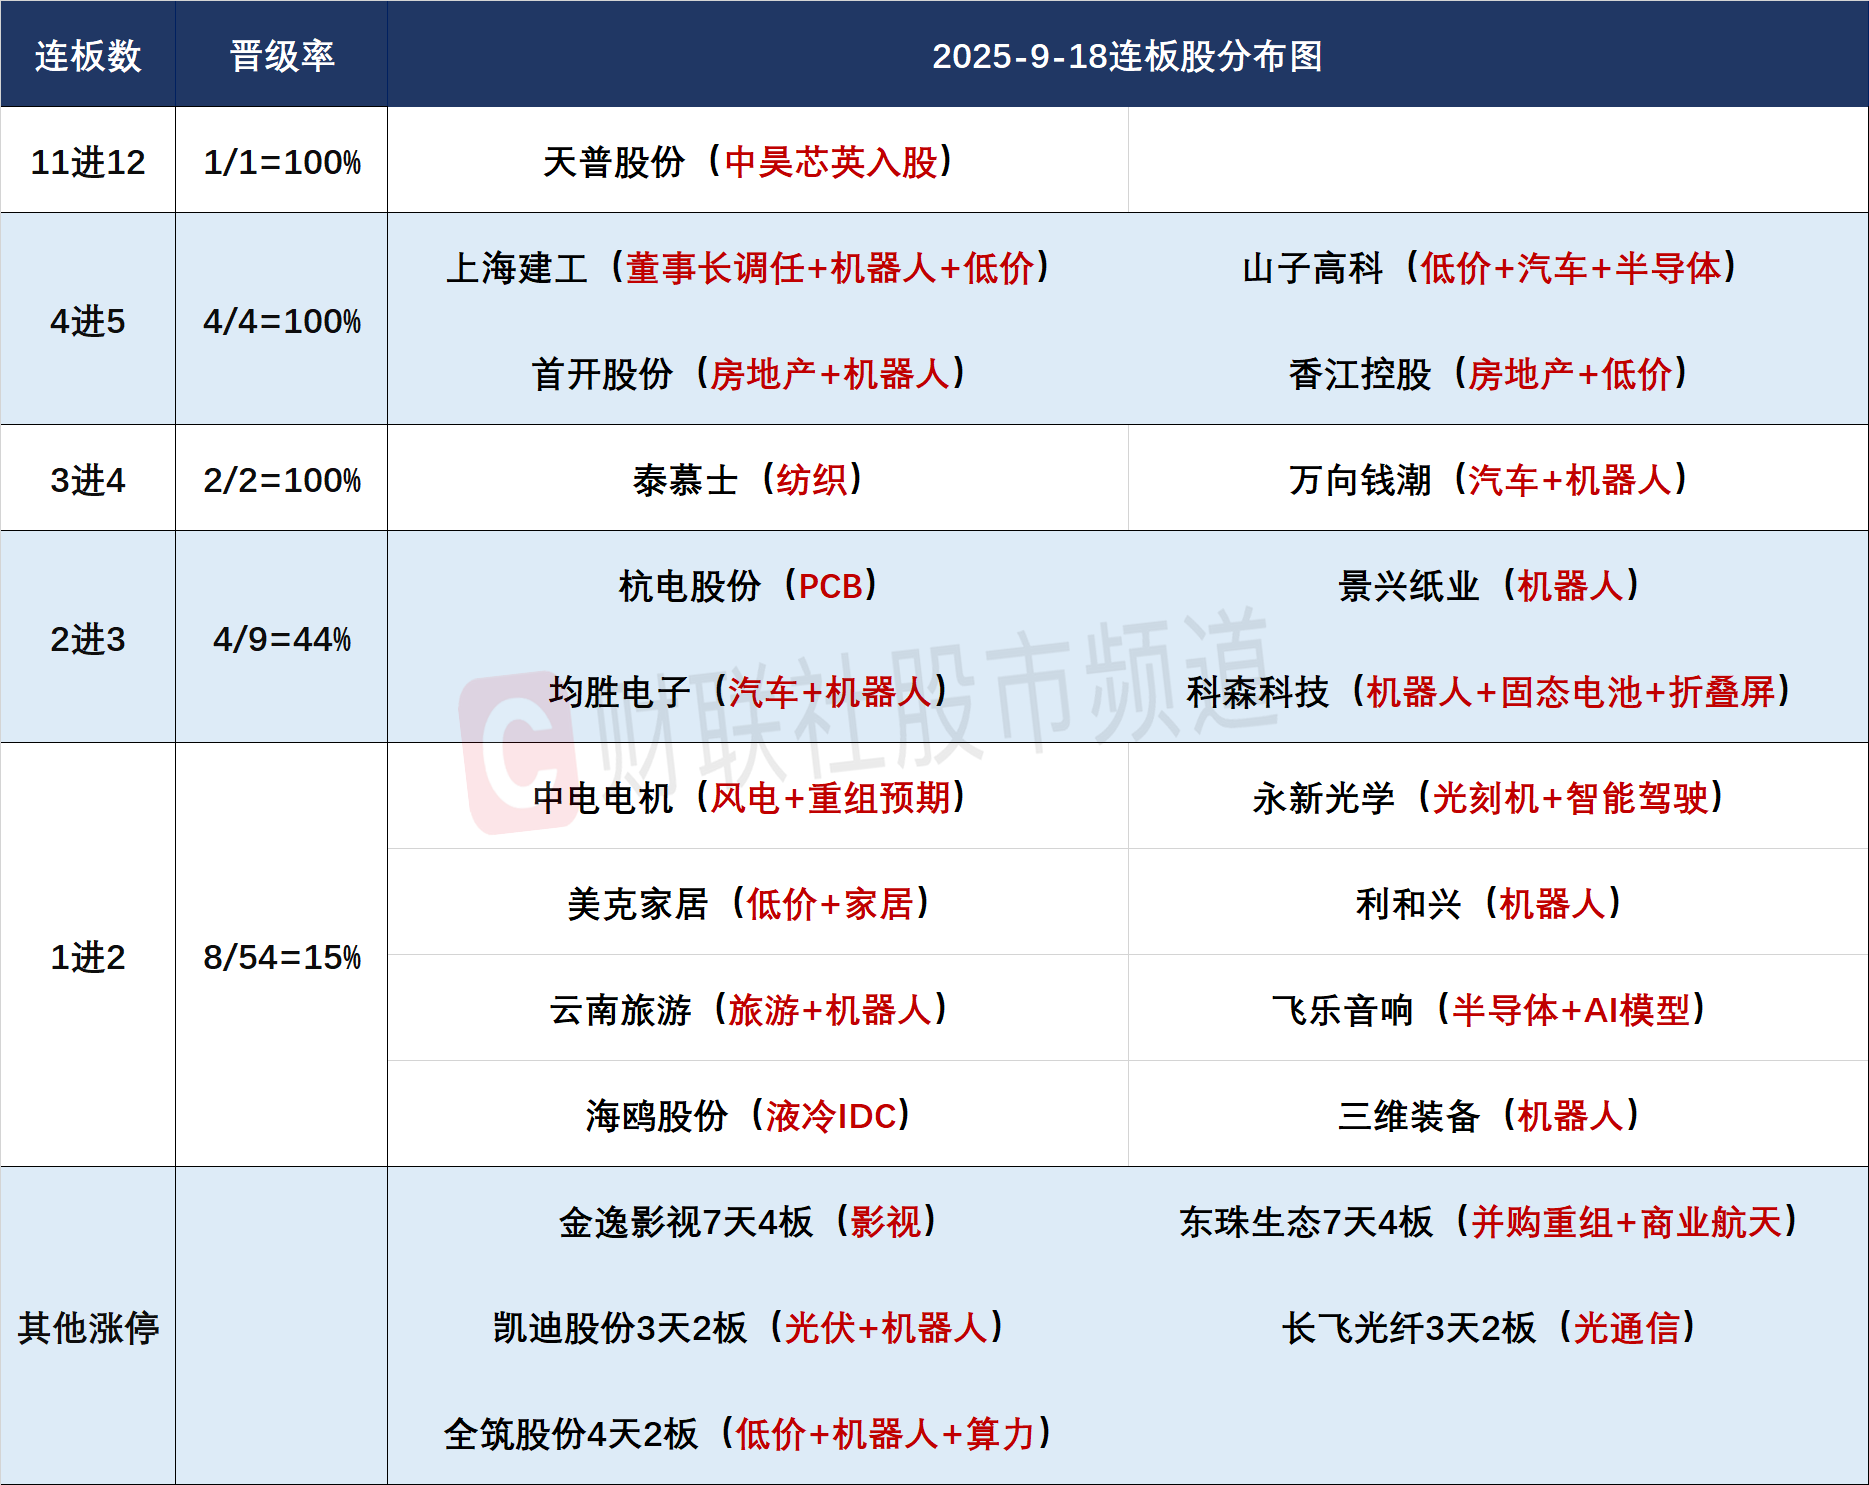Click the 中电电机 stock entry
The width and height of the screenshot is (1869, 1485).
[x=748, y=797]
